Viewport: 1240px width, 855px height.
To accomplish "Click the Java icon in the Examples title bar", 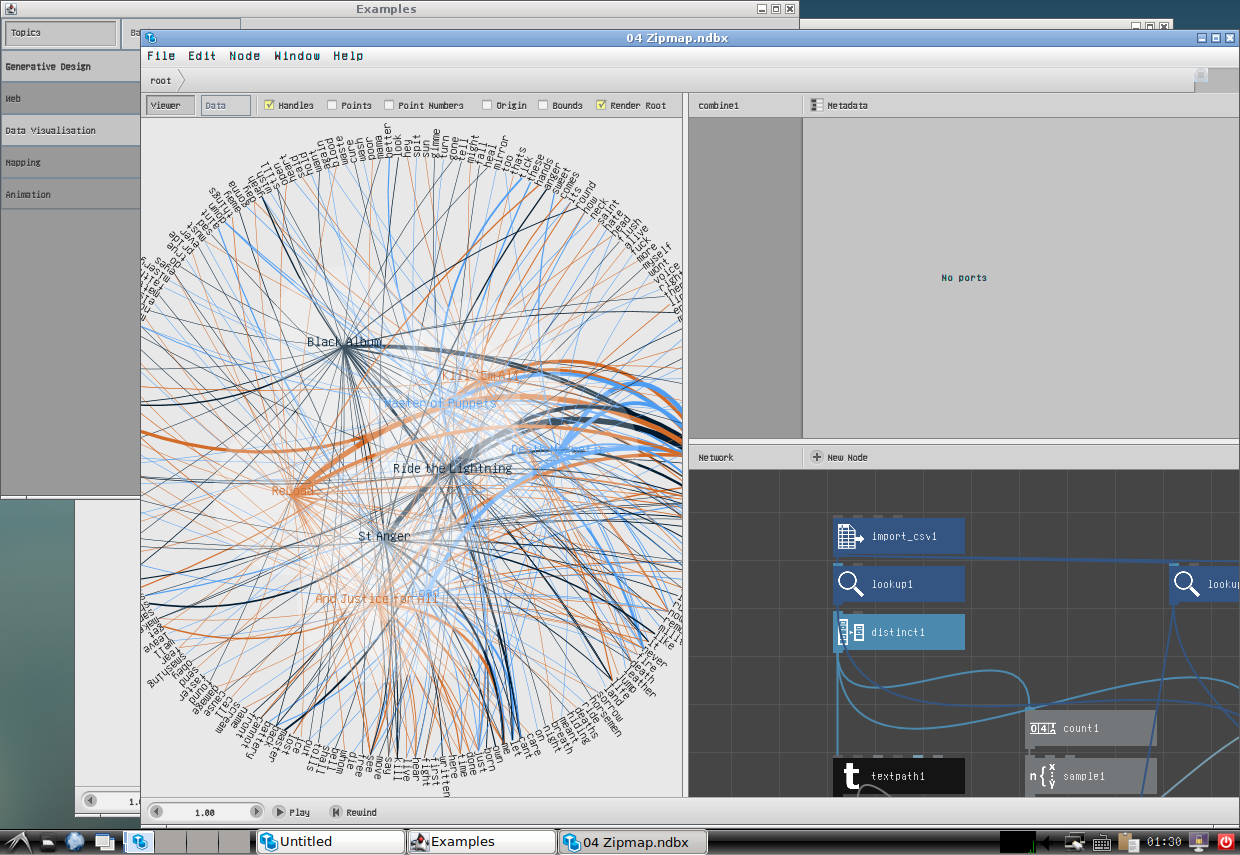I will [x=9, y=9].
